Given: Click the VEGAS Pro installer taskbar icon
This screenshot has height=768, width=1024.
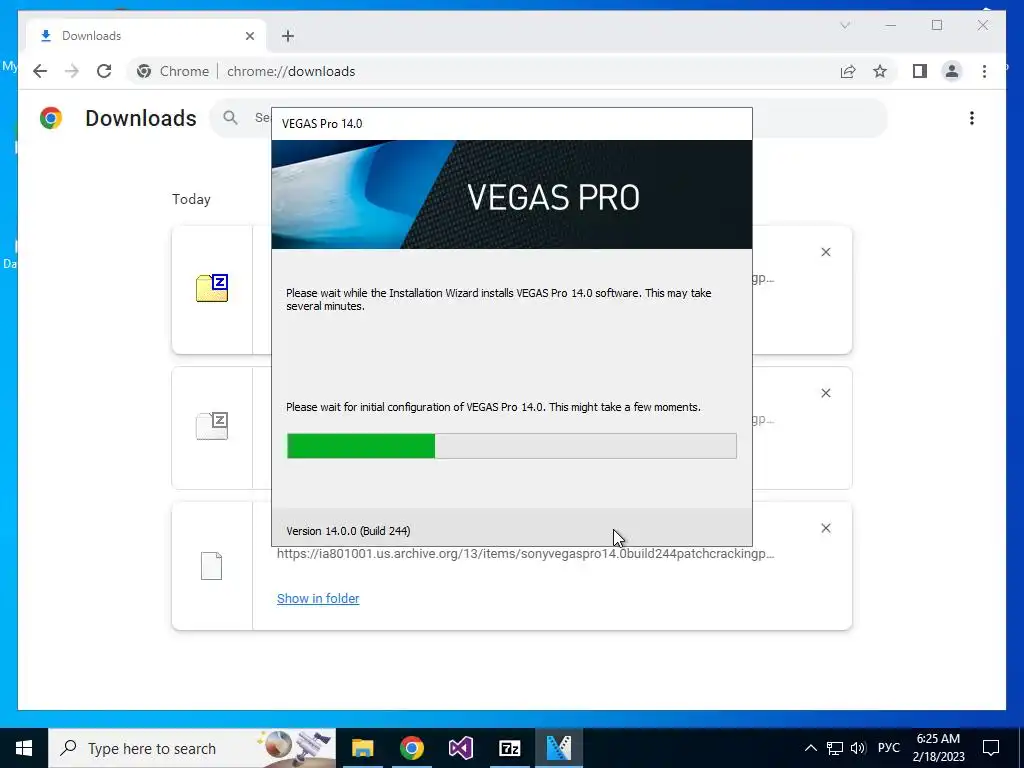Looking at the screenshot, I should click(558, 748).
